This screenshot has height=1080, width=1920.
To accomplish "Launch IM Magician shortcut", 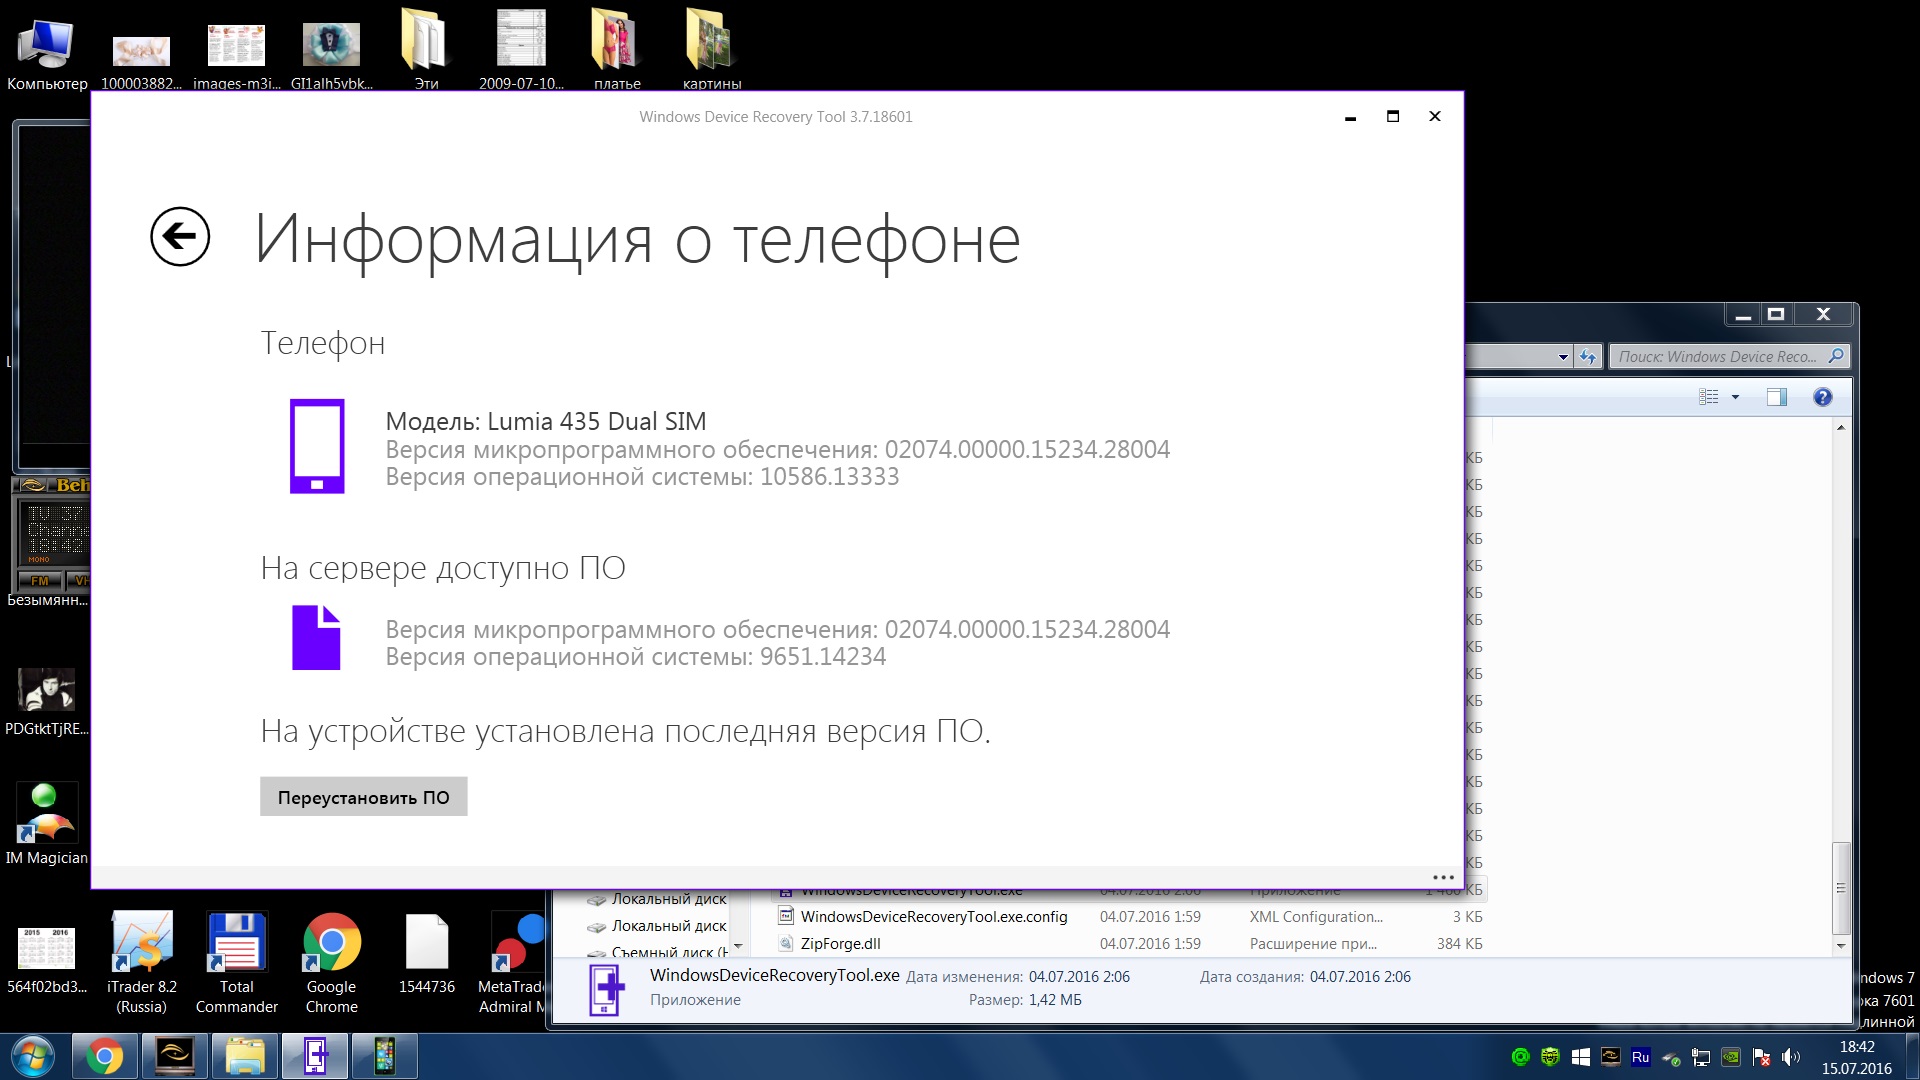I will 46,825.
